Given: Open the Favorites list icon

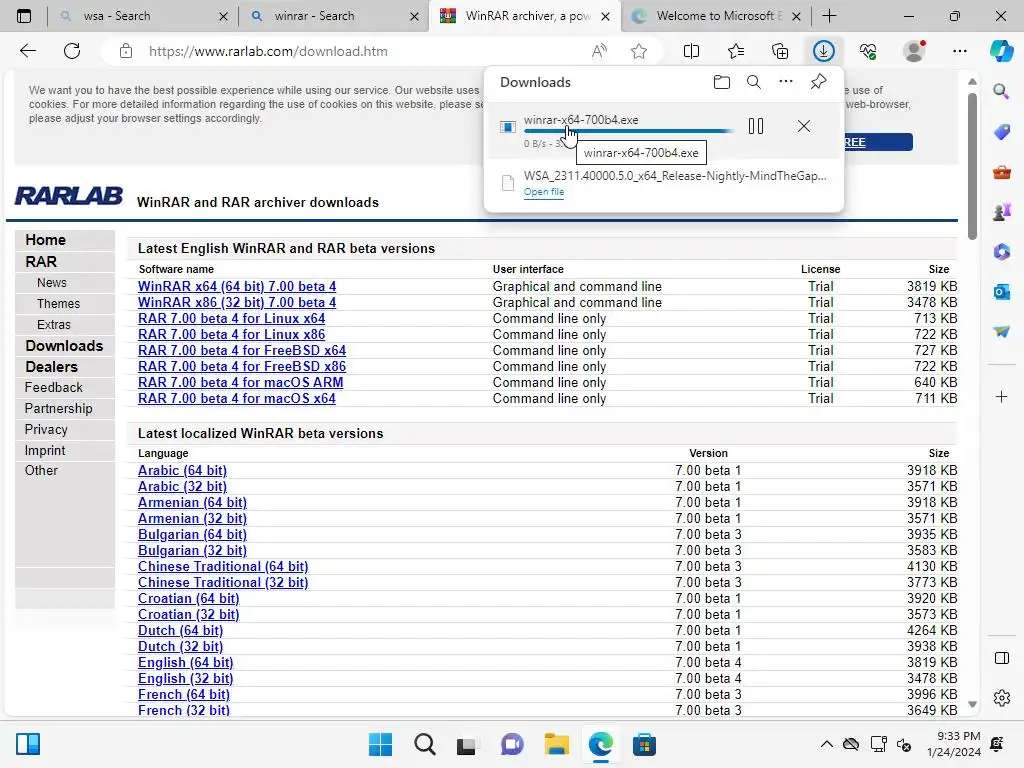Looking at the screenshot, I should [x=735, y=51].
